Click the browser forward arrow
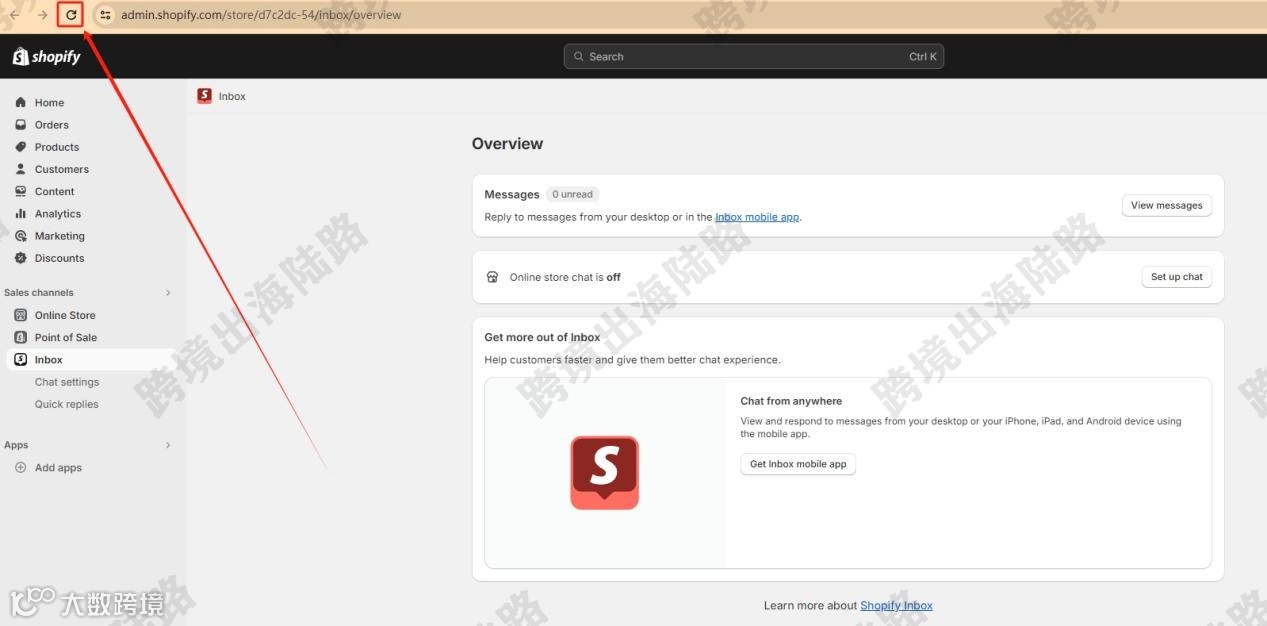Viewport: 1267px width, 626px height. tap(42, 15)
